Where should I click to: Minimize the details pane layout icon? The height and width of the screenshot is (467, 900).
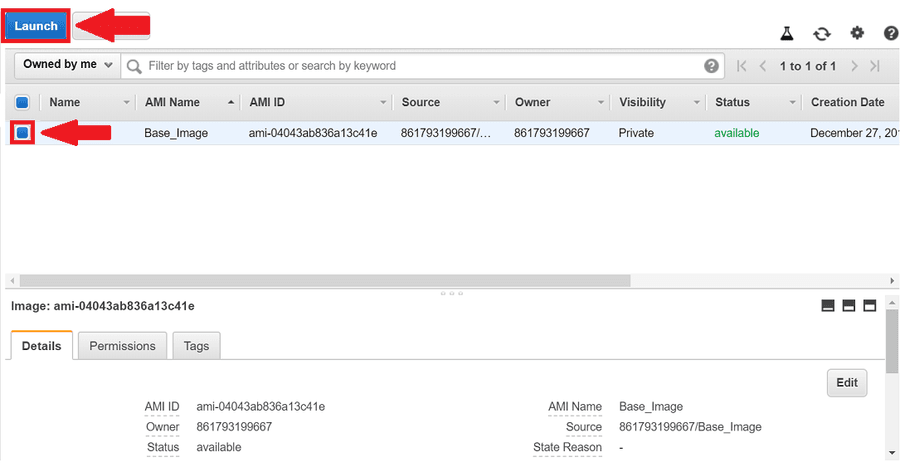pyautogui.click(x=828, y=306)
